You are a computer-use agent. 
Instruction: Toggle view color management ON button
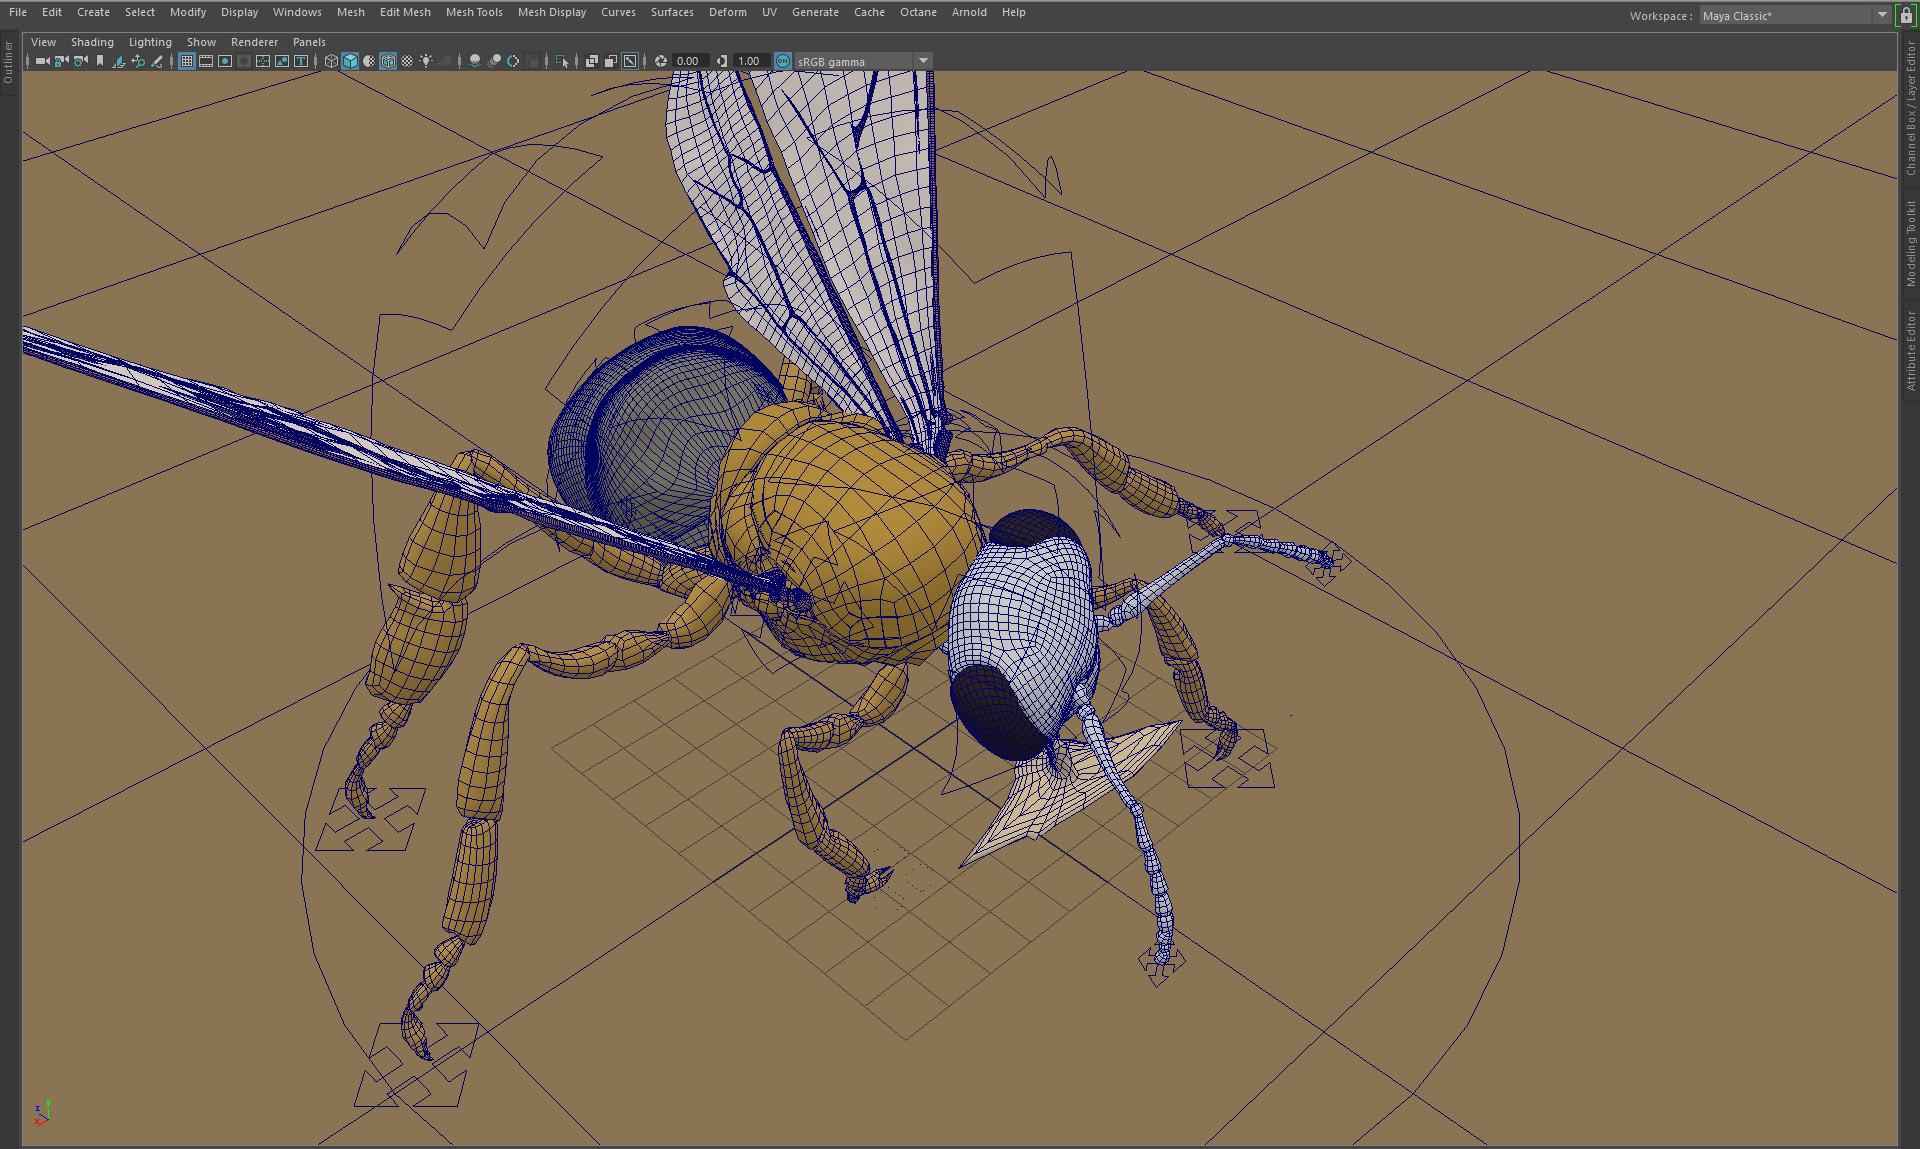[783, 61]
